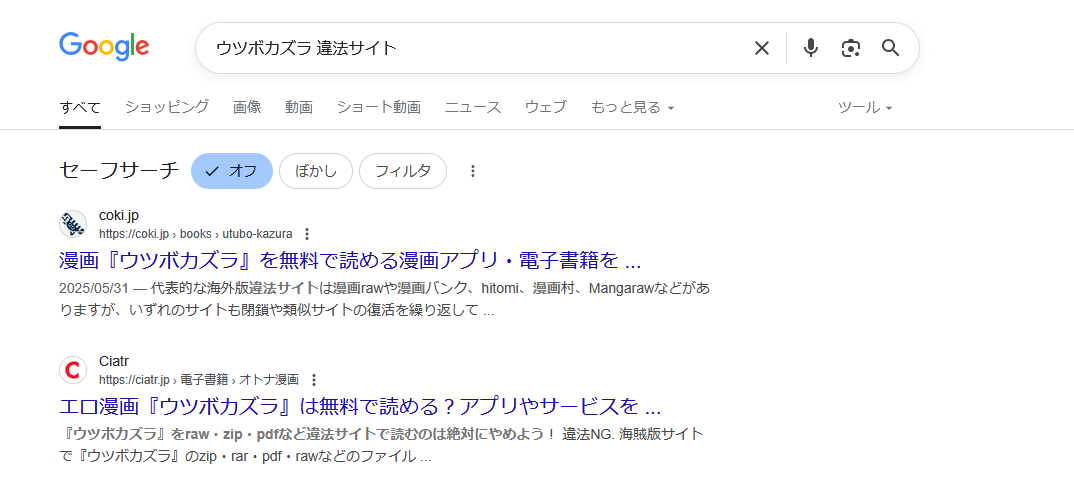Screen dimensions: 1074x490
Task: Open Google Lens image search camera icon
Action: 851,48
